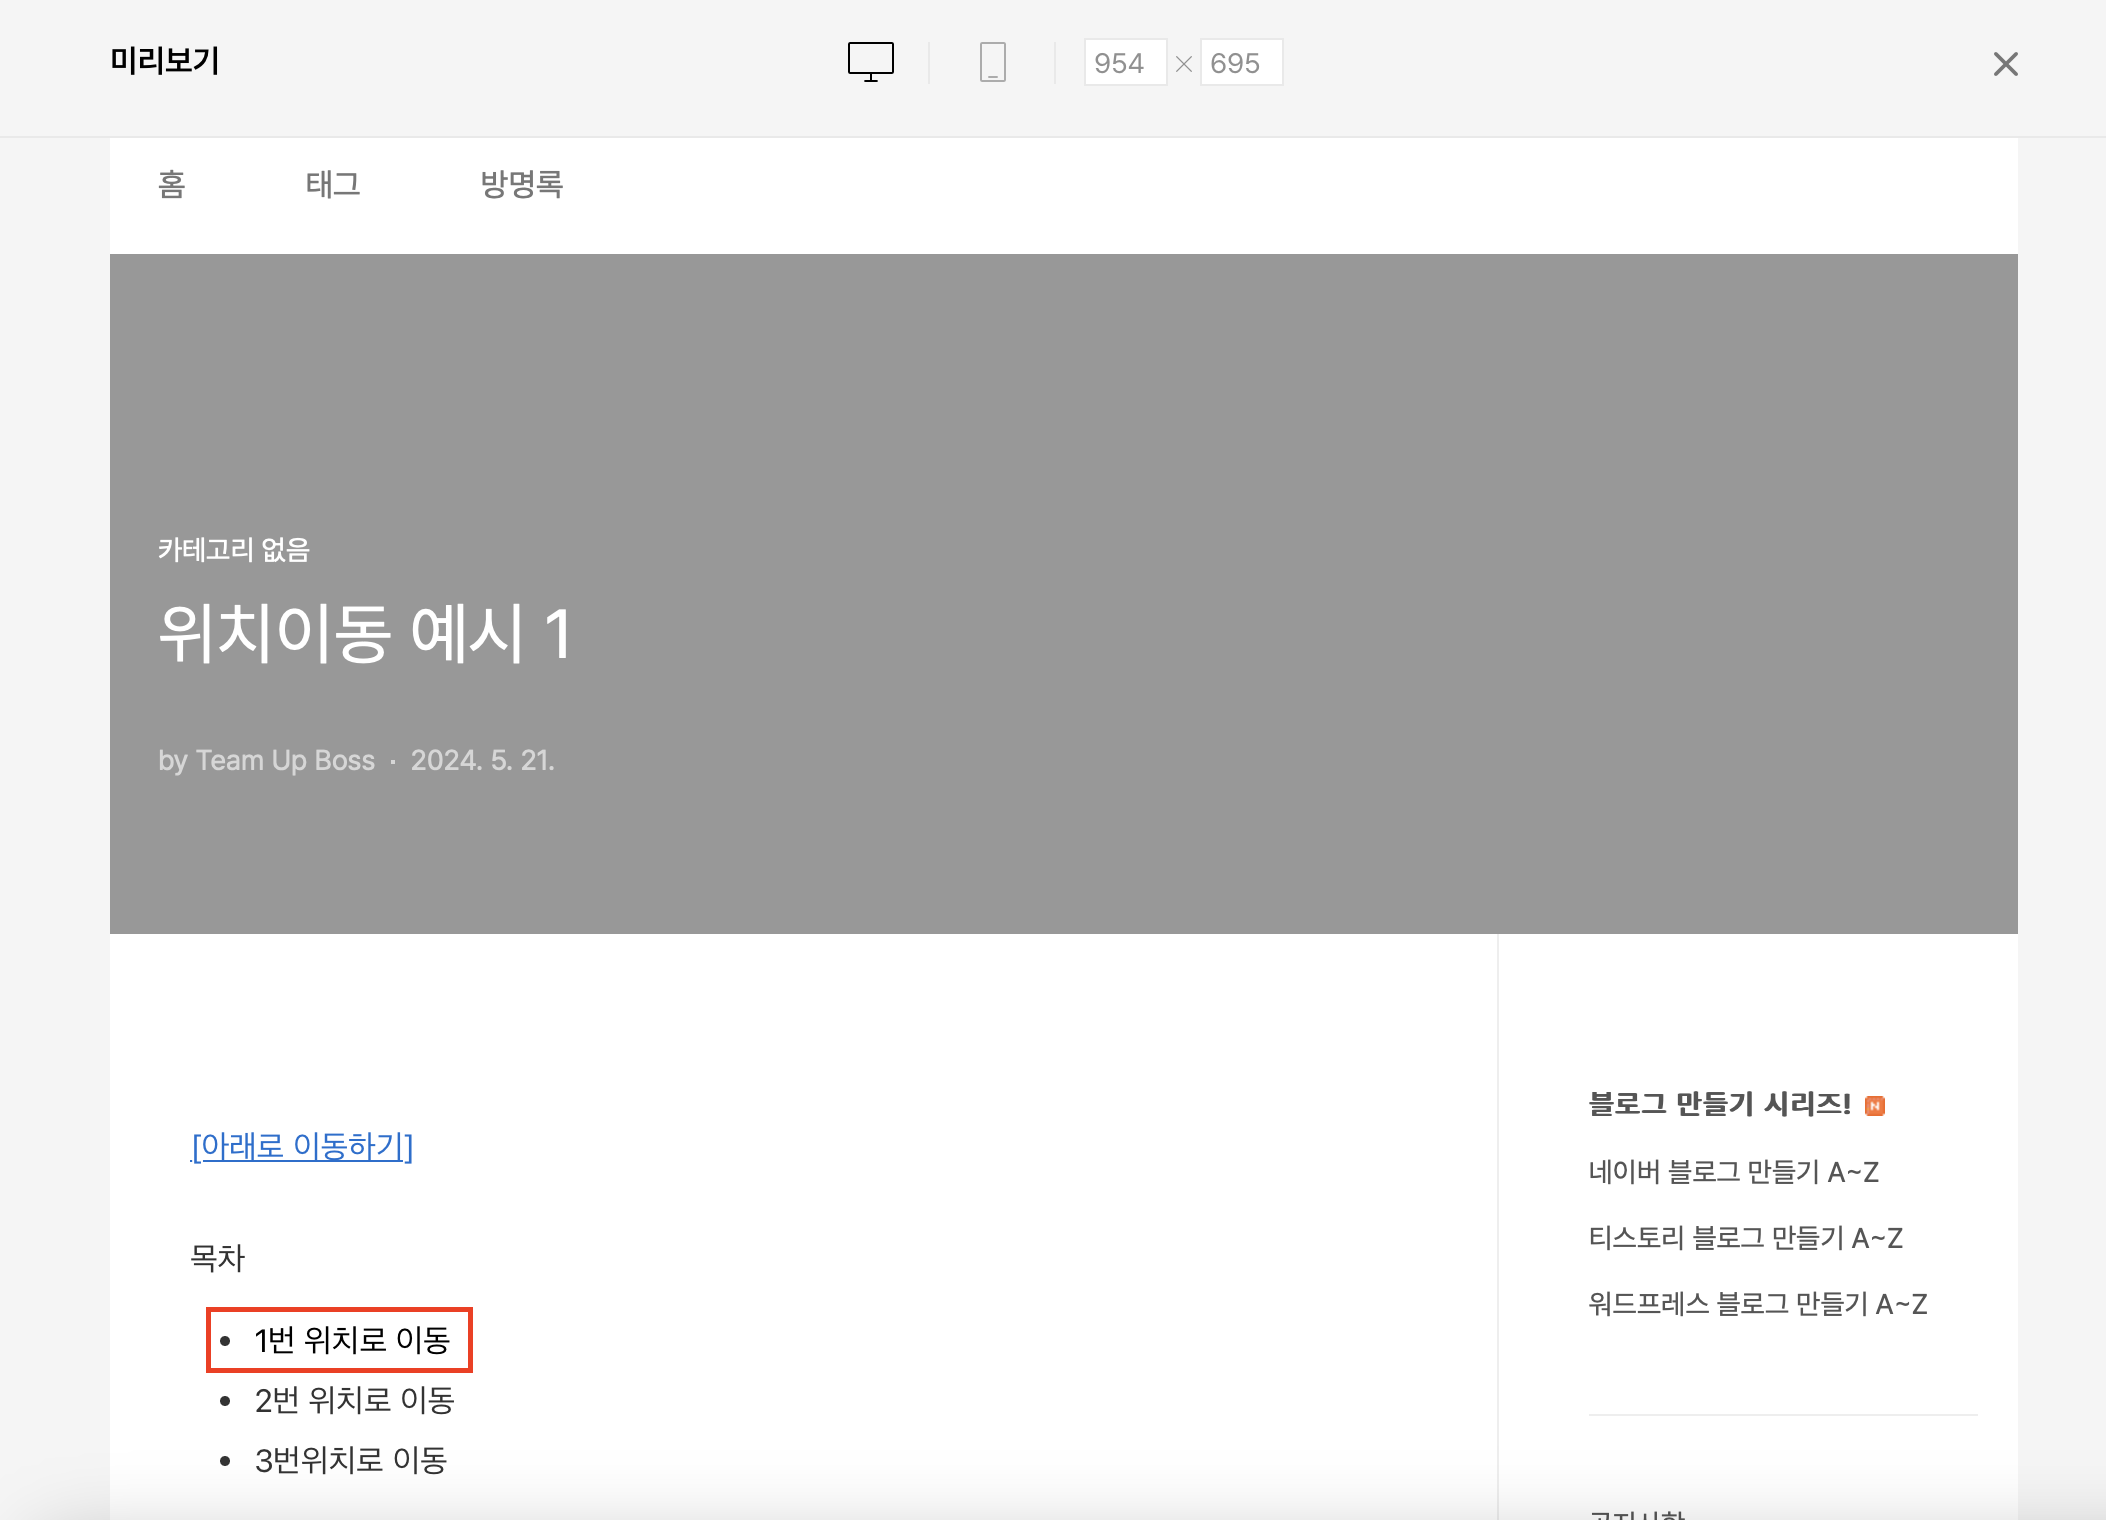Viewport: 2106px width, 1520px height.
Task: Click the width field showing 954
Action: coord(1124,63)
